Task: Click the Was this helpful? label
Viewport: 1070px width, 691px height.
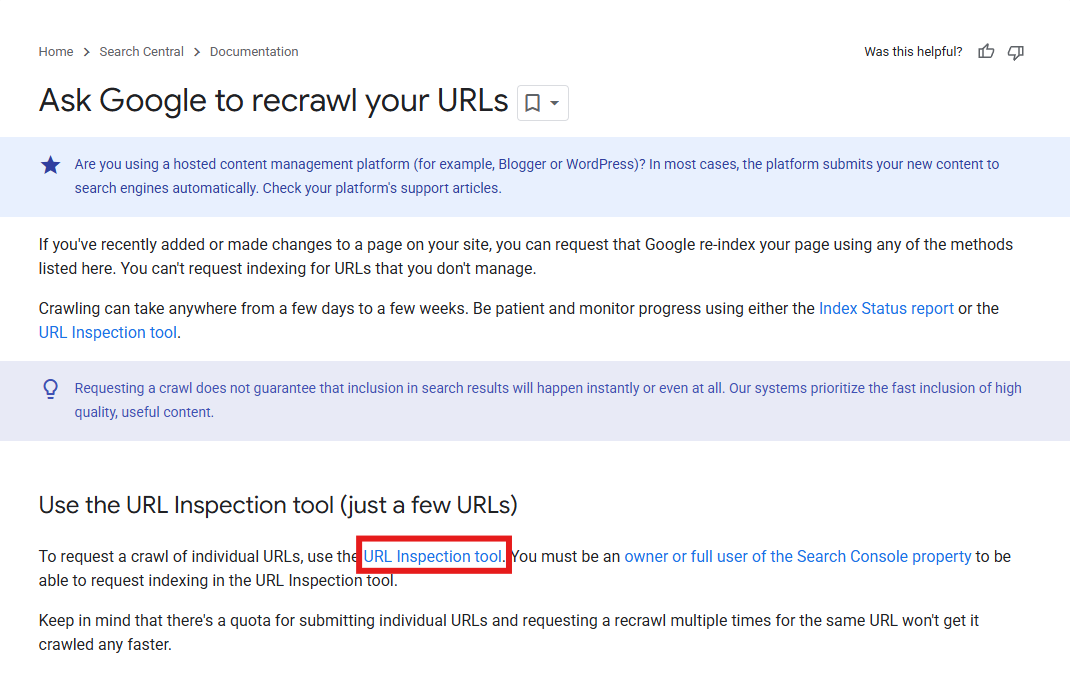Action: click(913, 52)
